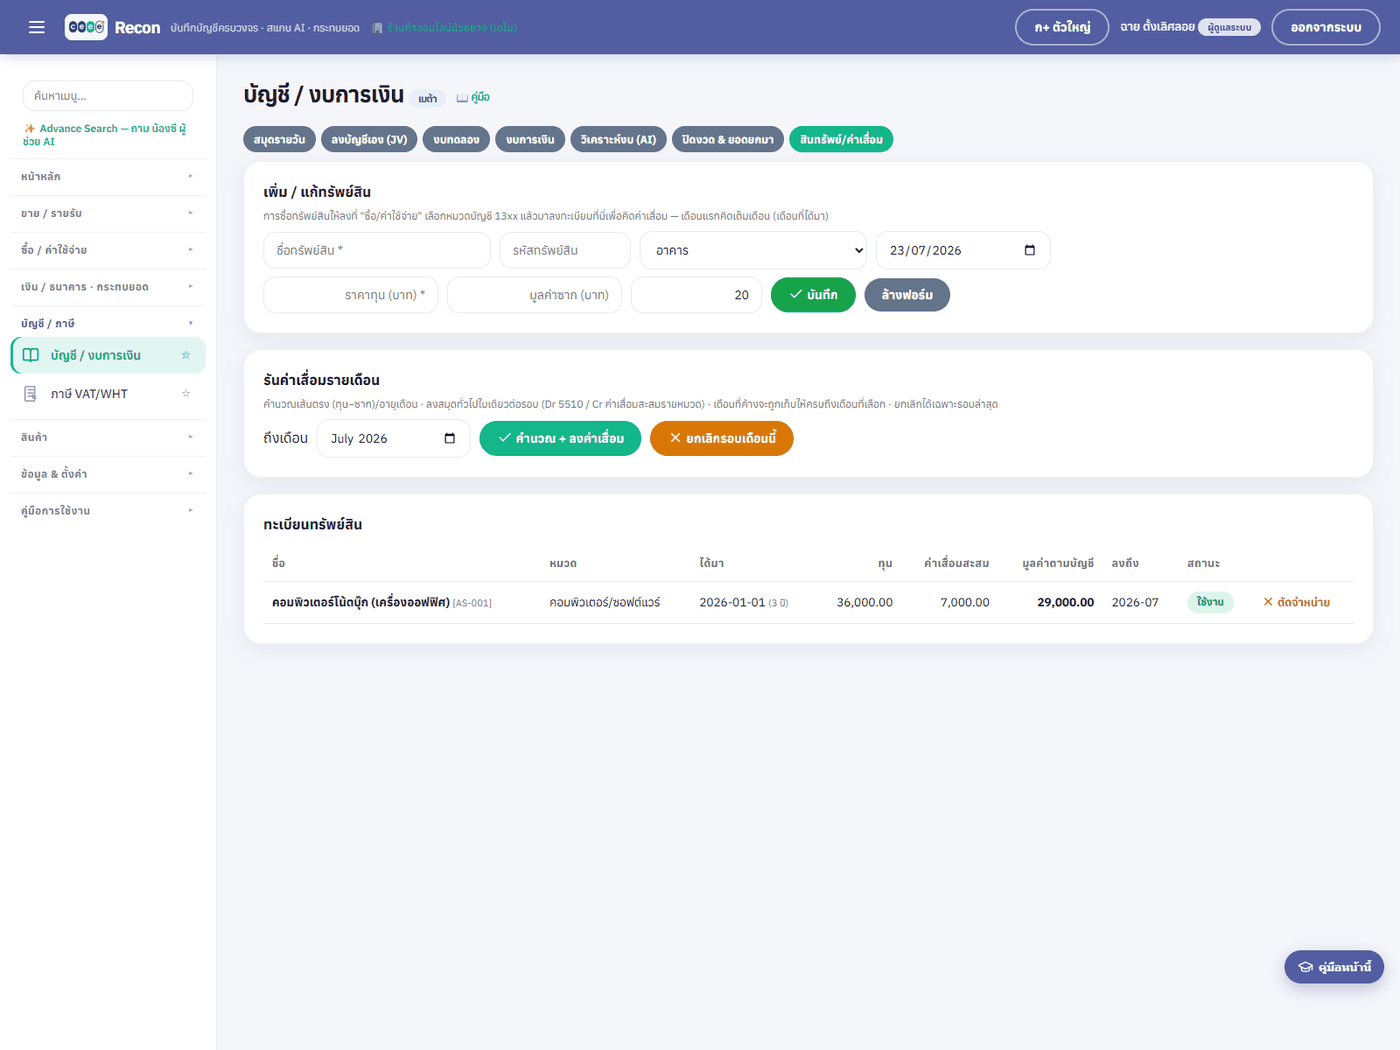Screen dimensions: 1400x1050
Task: Open the calendar picker for 23/07/2026
Action: click(1030, 250)
